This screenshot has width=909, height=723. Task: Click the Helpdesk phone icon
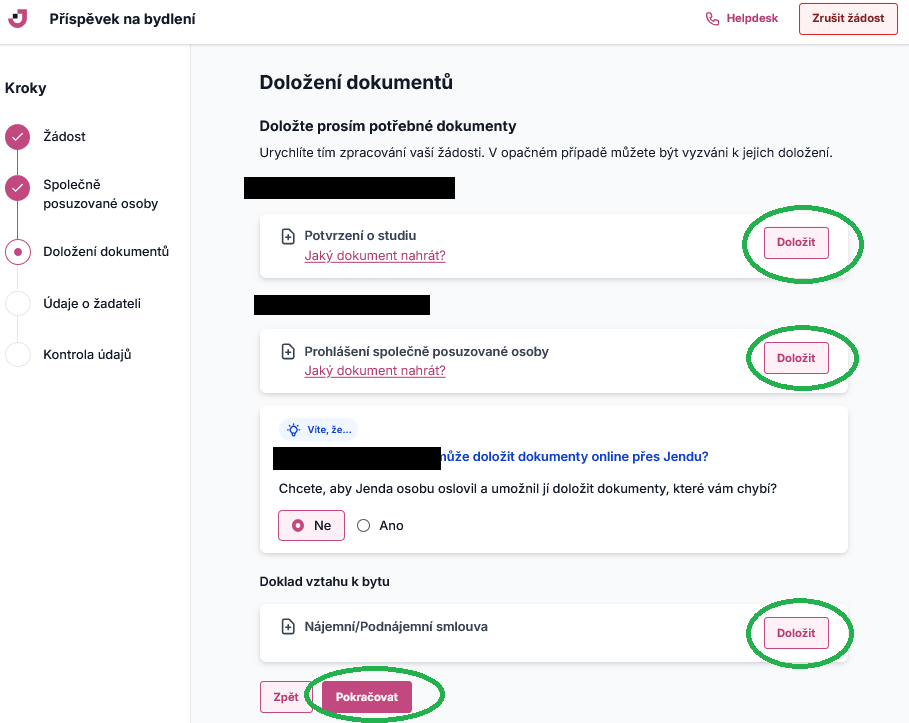coord(712,19)
